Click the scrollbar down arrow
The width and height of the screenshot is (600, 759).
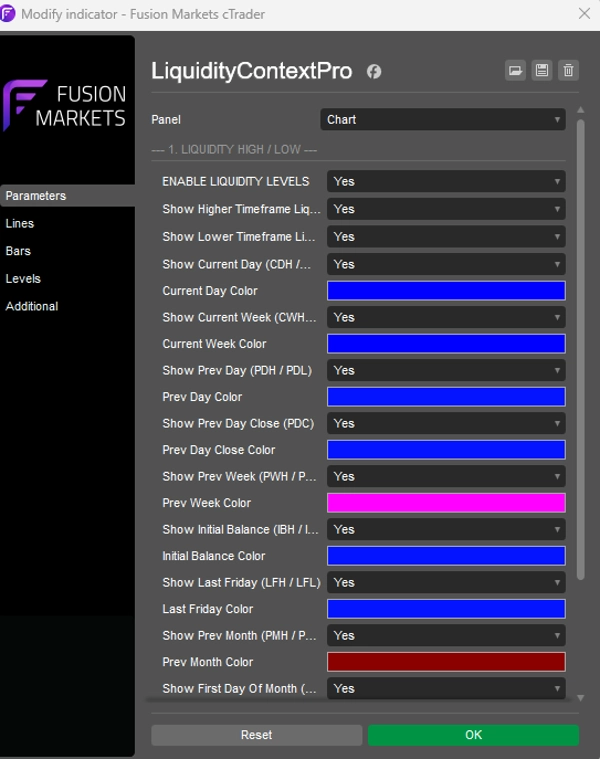pyautogui.click(x=581, y=698)
